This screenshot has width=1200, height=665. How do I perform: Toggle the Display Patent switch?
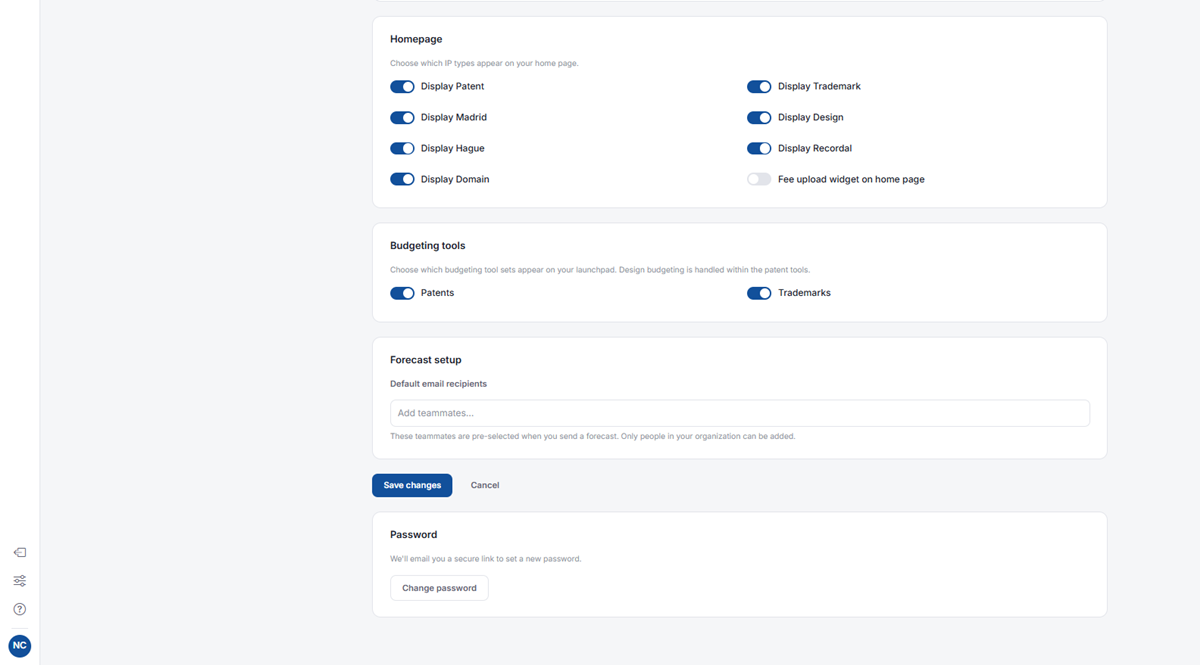point(402,87)
